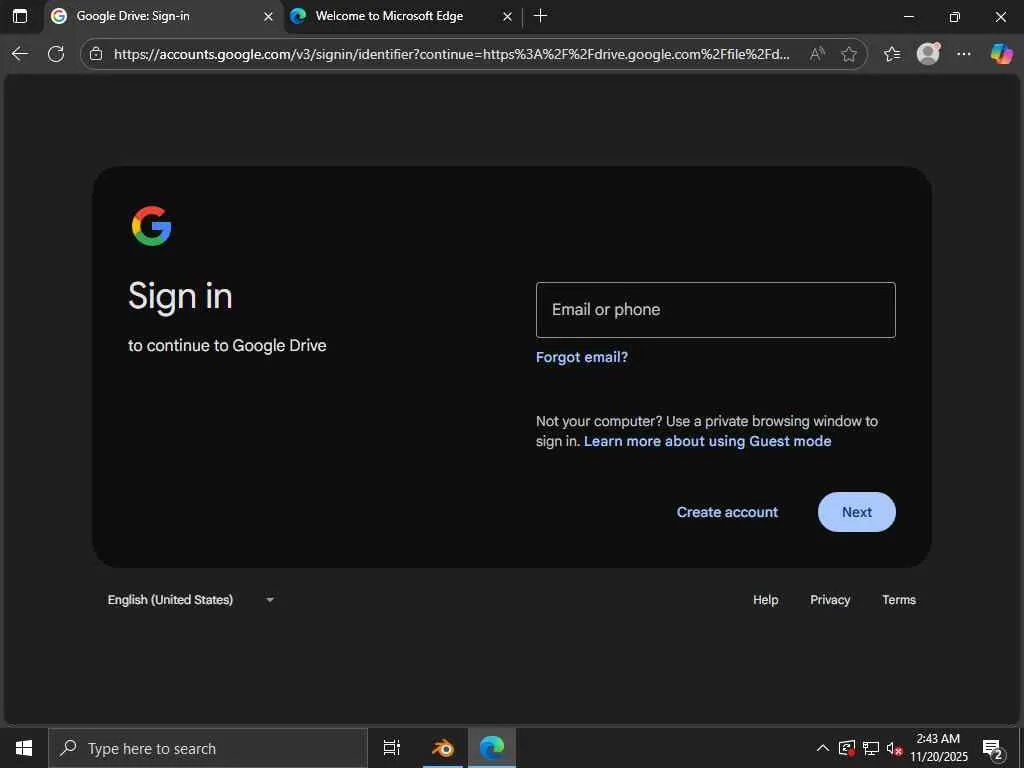Screen dimensions: 1024x768
Task: Open the Forgot email? link
Action: coord(582,357)
